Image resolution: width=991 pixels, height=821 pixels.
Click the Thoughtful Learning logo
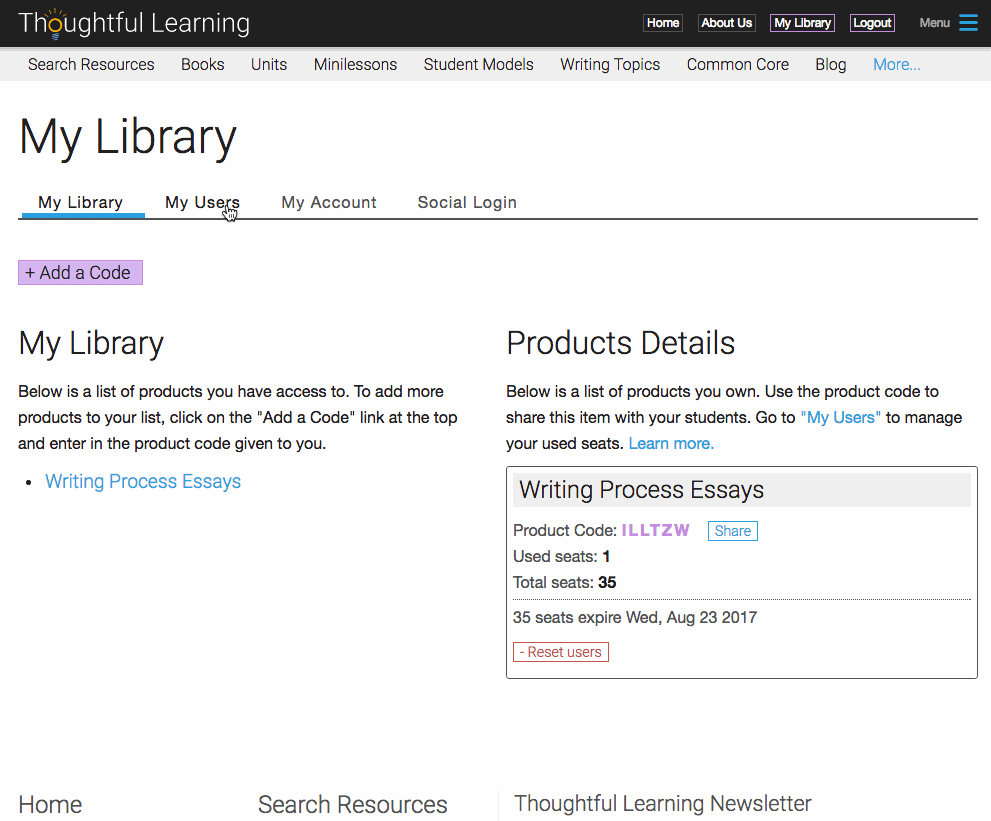tap(134, 23)
